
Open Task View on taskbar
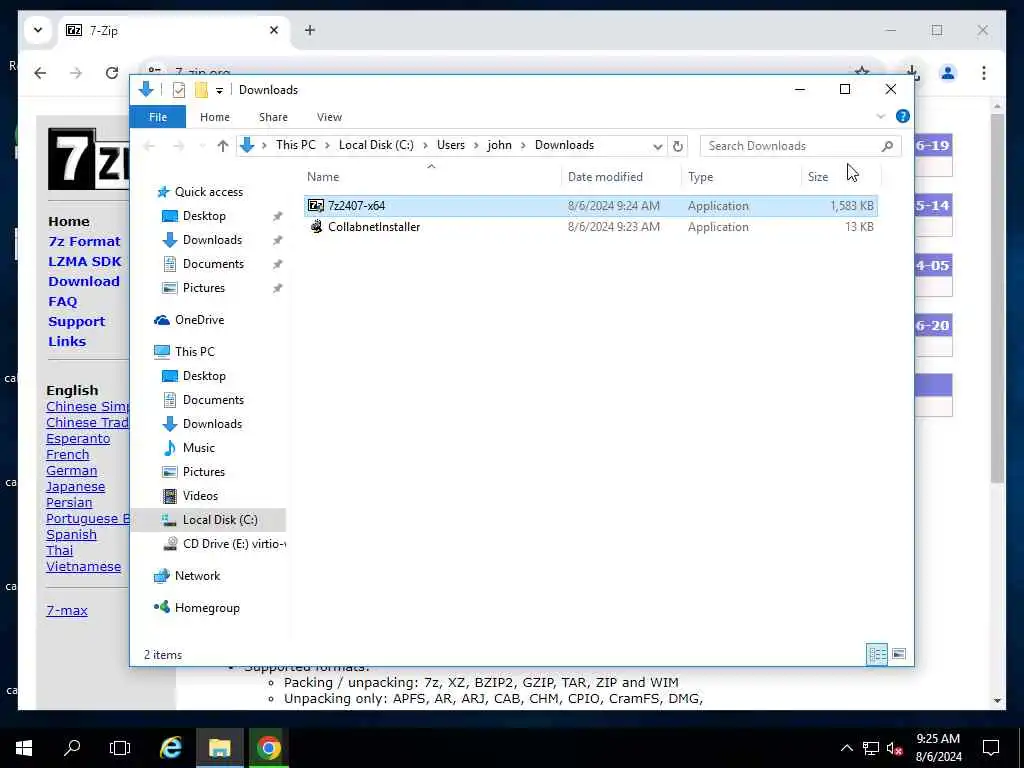click(120, 747)
